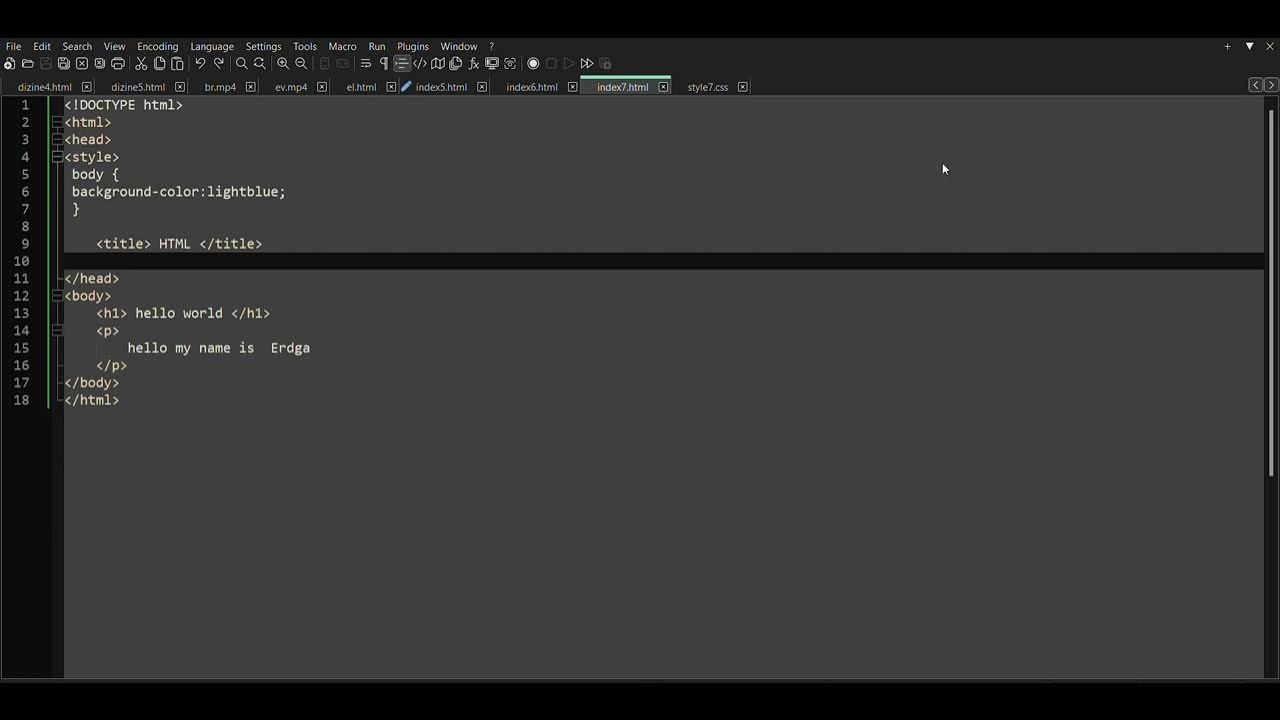
Task: Collapse the style fold marker on line 4
Action: [x=57, y=157]
